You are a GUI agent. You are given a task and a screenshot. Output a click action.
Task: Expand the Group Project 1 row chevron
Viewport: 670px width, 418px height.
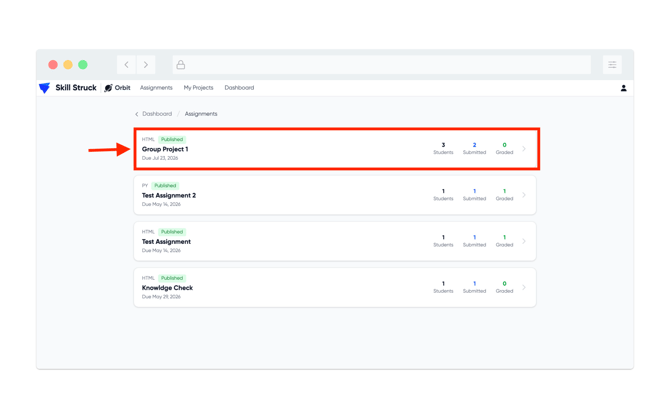[524, 149]
